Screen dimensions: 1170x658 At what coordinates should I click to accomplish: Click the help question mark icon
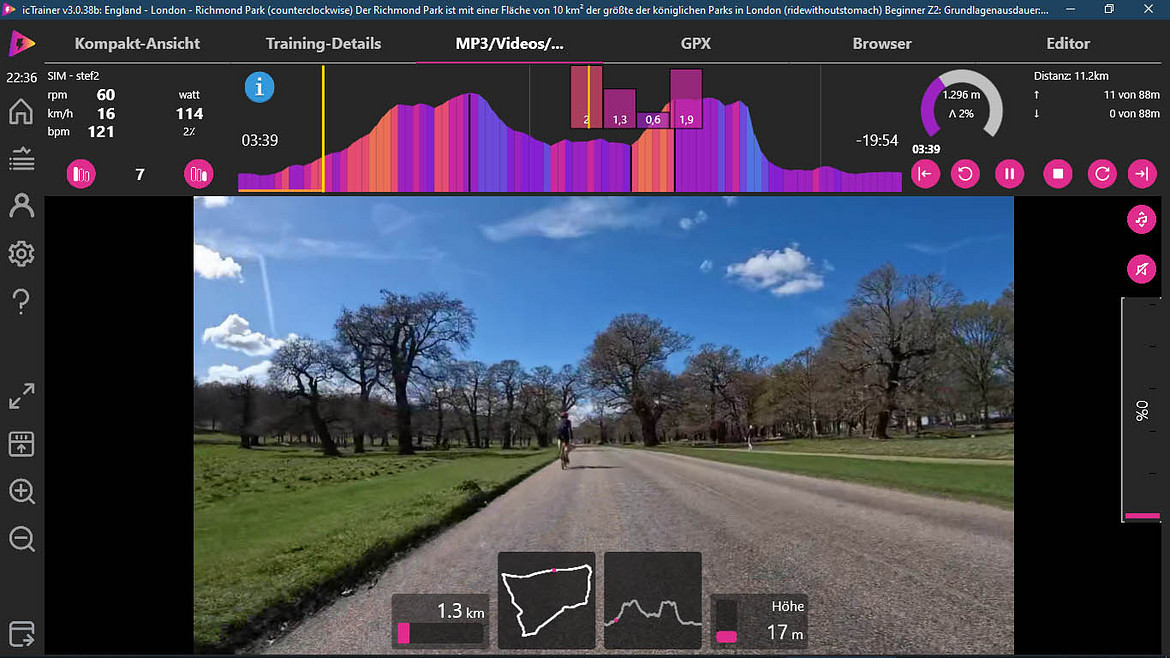(21, 302)
